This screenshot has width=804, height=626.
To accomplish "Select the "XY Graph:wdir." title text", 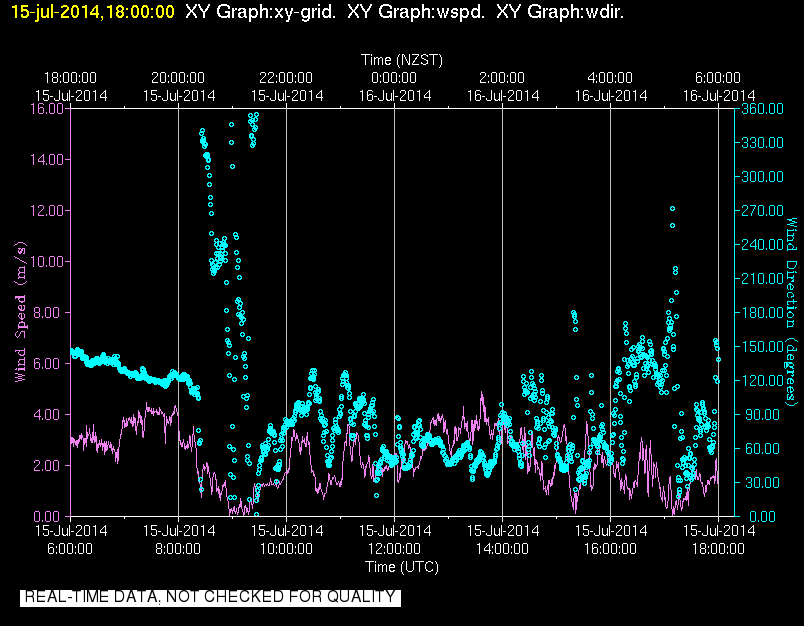I will point(560,12).
